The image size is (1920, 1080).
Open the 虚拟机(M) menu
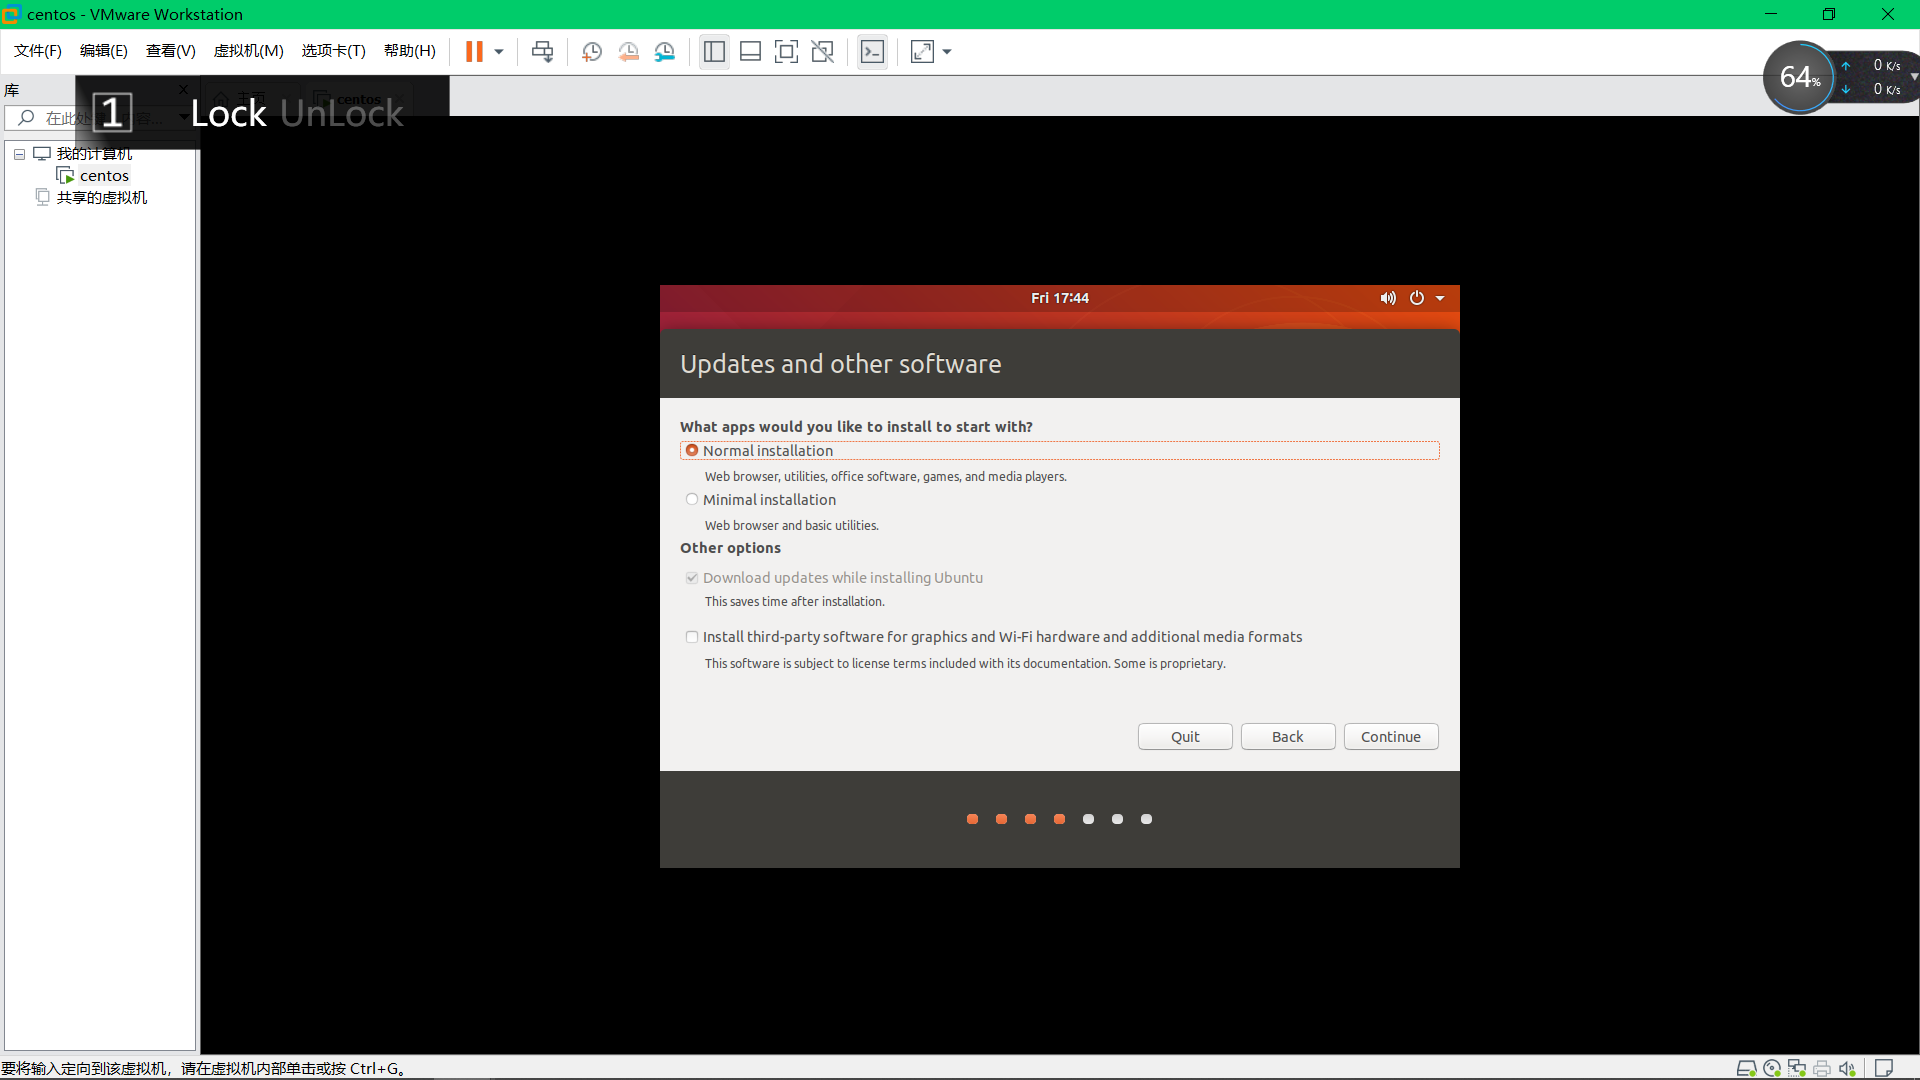click(249, 51)
